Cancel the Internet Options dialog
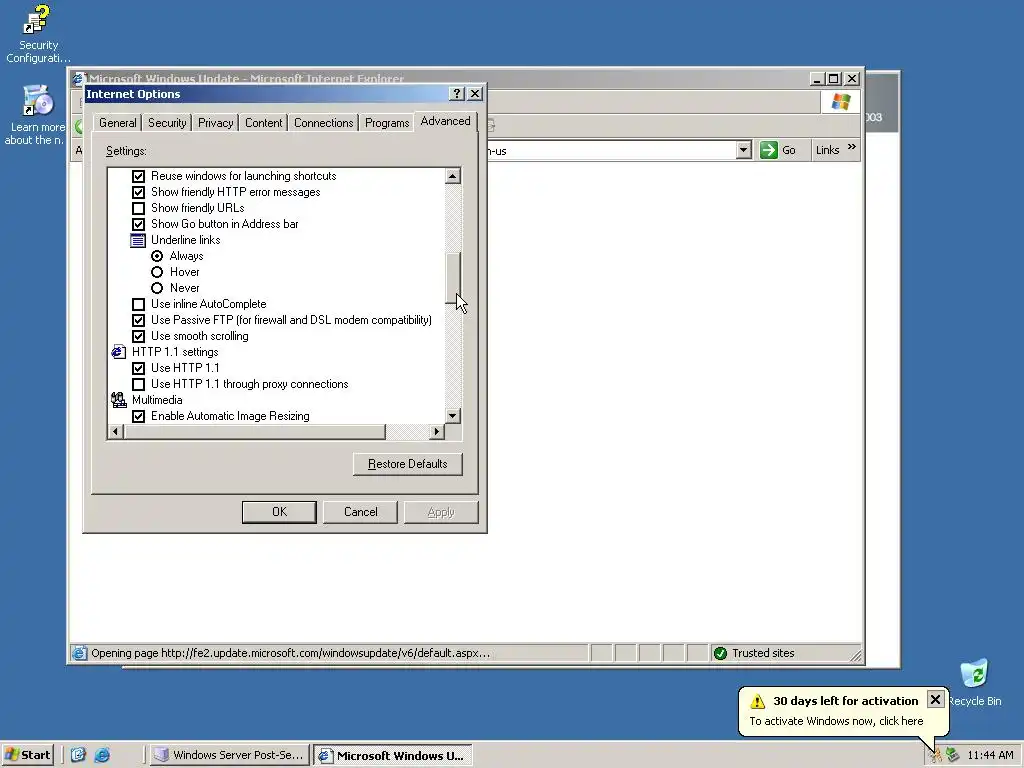The width and height of the screenshot is (1024, 768). coord(360,512)
